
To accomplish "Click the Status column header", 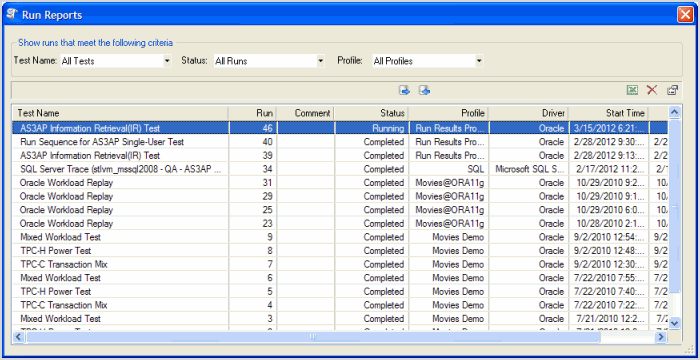I will [x=371, y=113].
